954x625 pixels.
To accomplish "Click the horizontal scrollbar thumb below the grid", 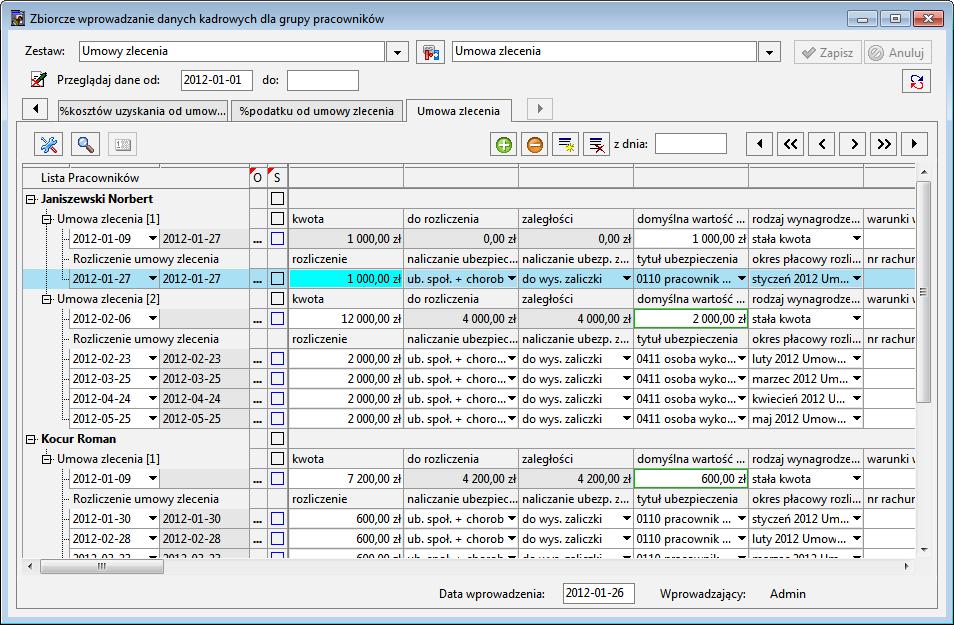I will pyautogui.click(x=102, y=567).
